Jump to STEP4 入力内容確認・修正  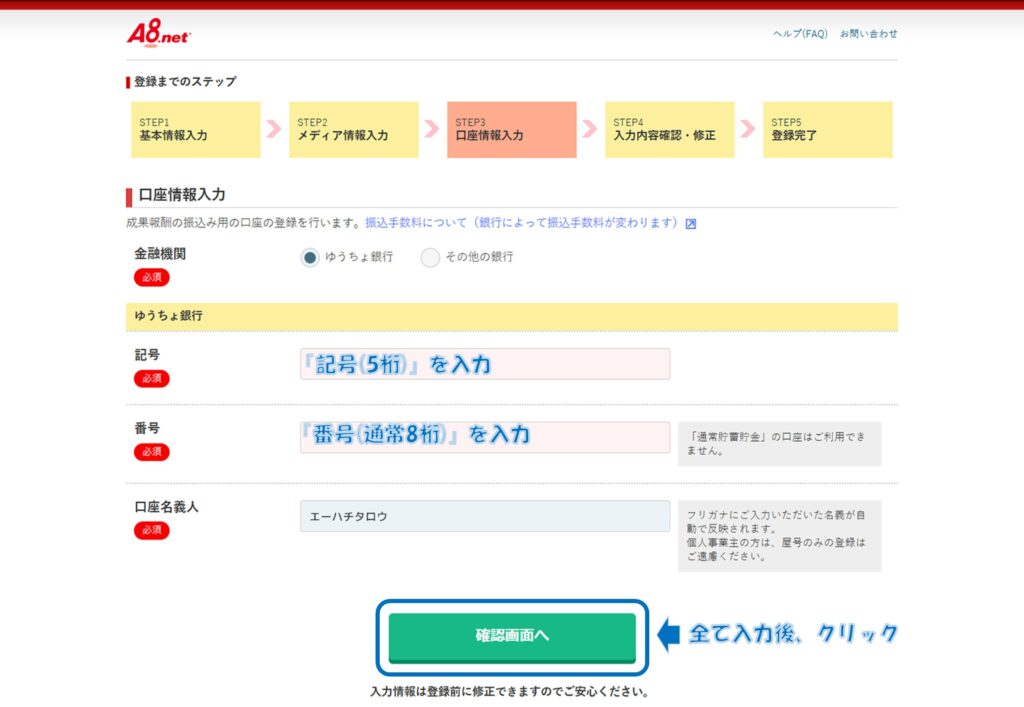pyautogui.click(x=669, y=130)
